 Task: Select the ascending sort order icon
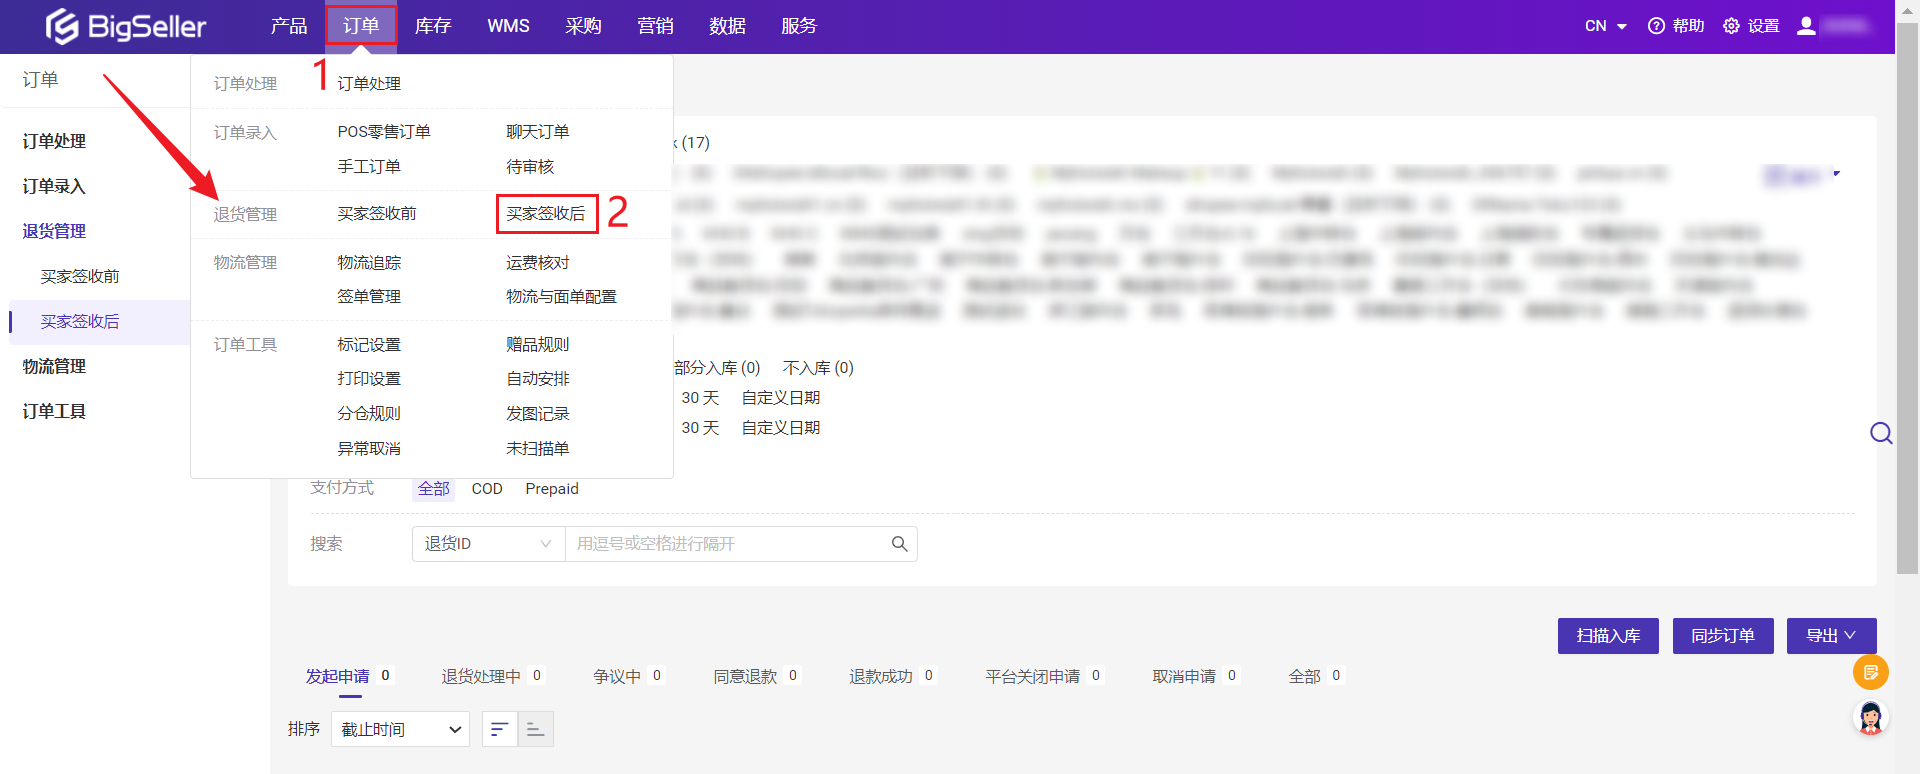click(x=536, y=729)
